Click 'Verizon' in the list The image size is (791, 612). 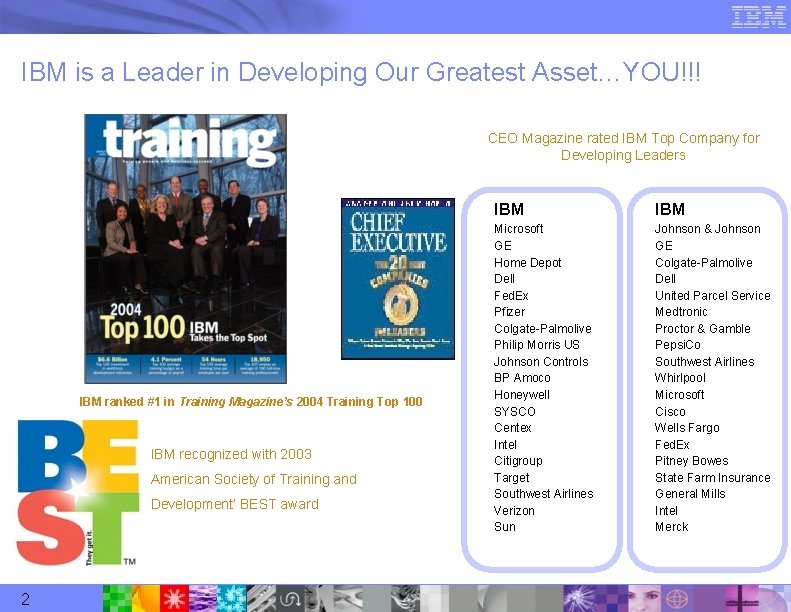pyautogui.click(x=514, y=510)
